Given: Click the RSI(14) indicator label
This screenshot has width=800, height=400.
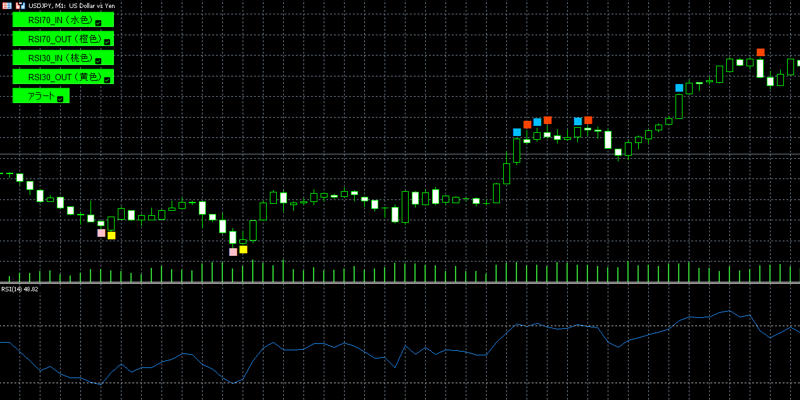Looking at the screenshot, I should tap(20, 289).
